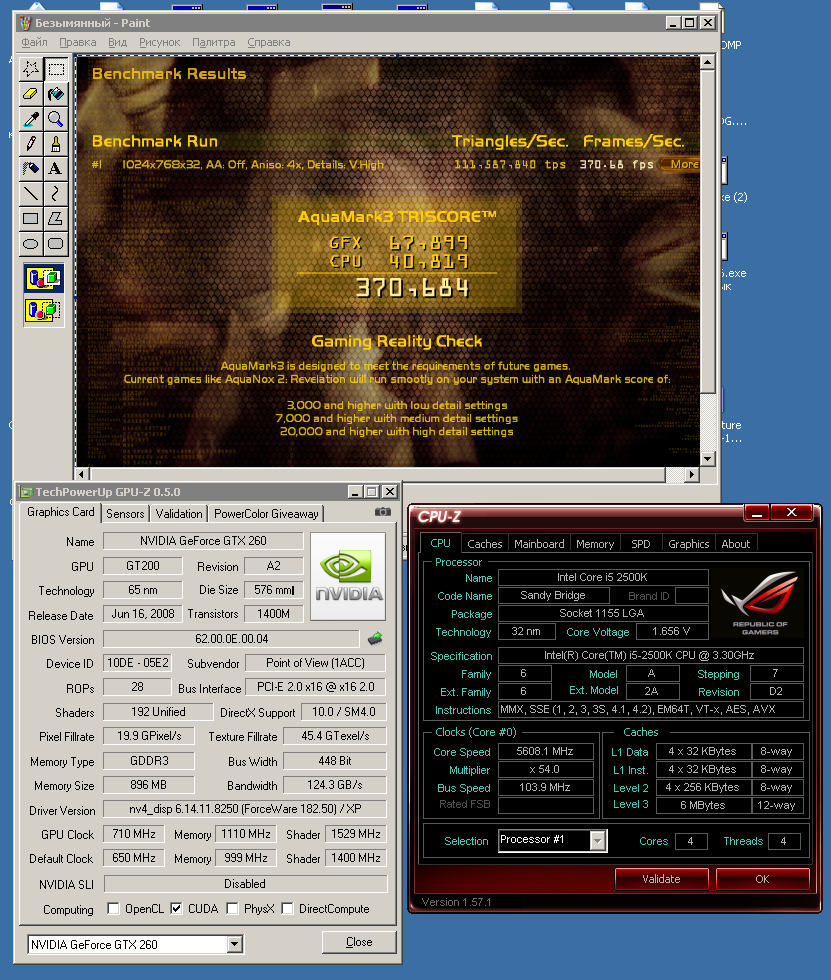Image resolution: width=831 pixels, height=980 pixels.
Task: Open the Memory tab in CPU-Z
Action: coord(595,544)
